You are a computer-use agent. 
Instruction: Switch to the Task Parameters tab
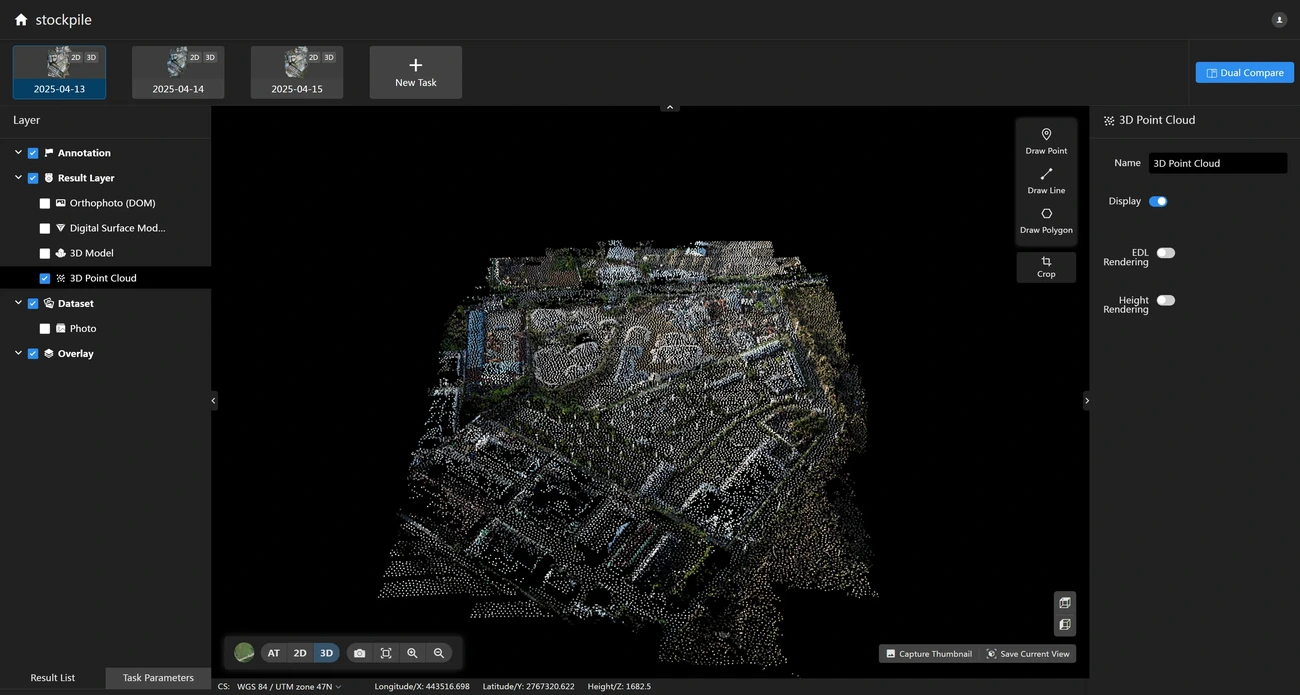(158, 678)
